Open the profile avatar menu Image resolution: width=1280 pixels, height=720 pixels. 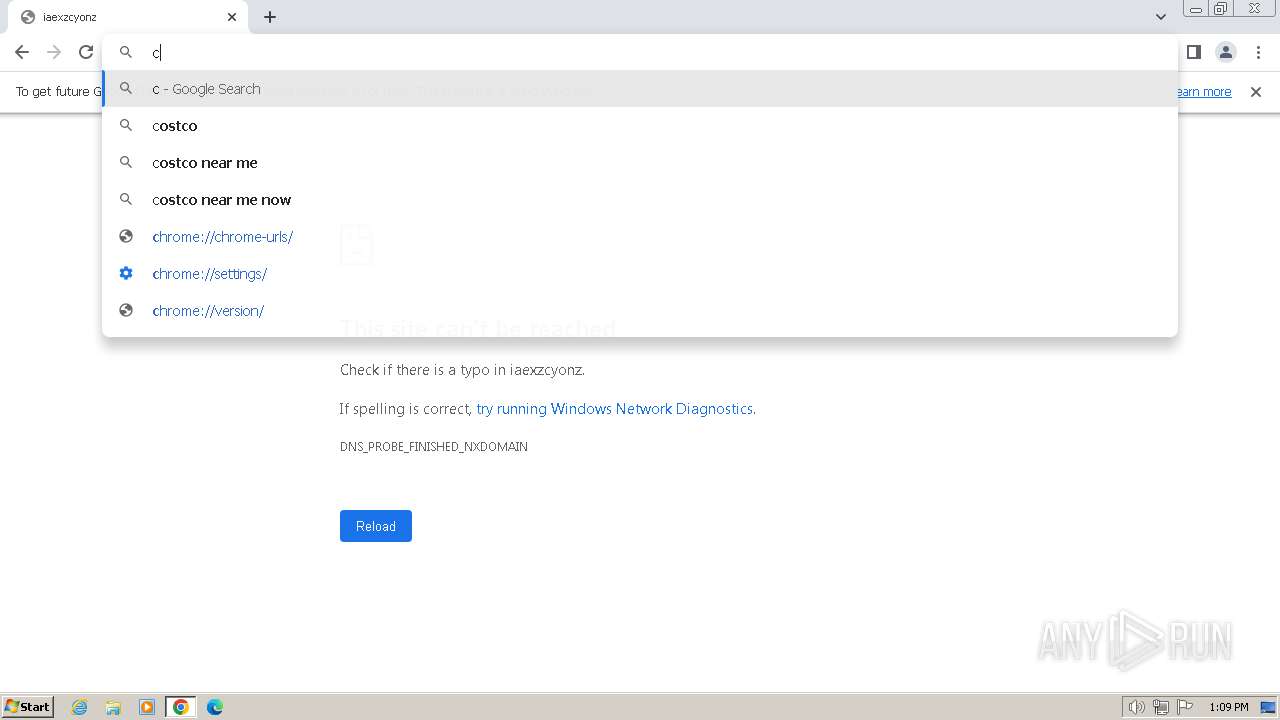click(1225, 52)
